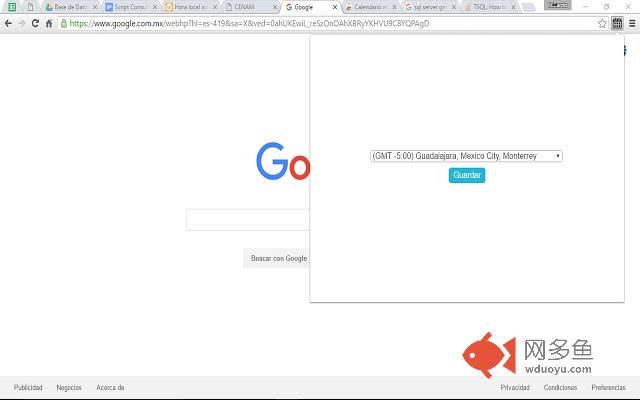This screenshot has width=640, height=400.
Task: Click the calendar extension icon
Action: point(617,23)
